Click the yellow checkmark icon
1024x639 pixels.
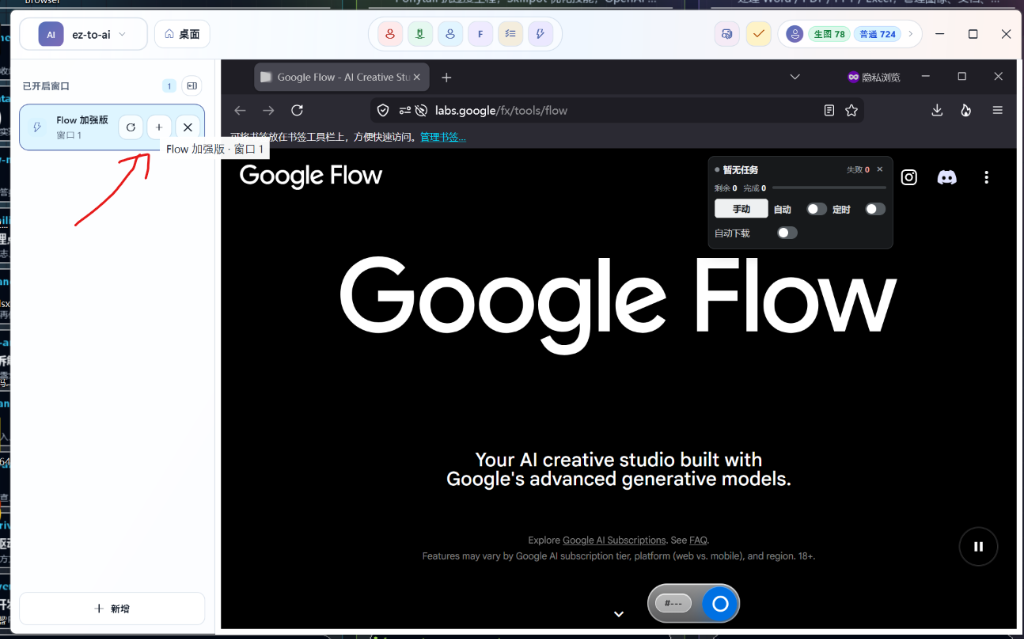pos(758,34)
